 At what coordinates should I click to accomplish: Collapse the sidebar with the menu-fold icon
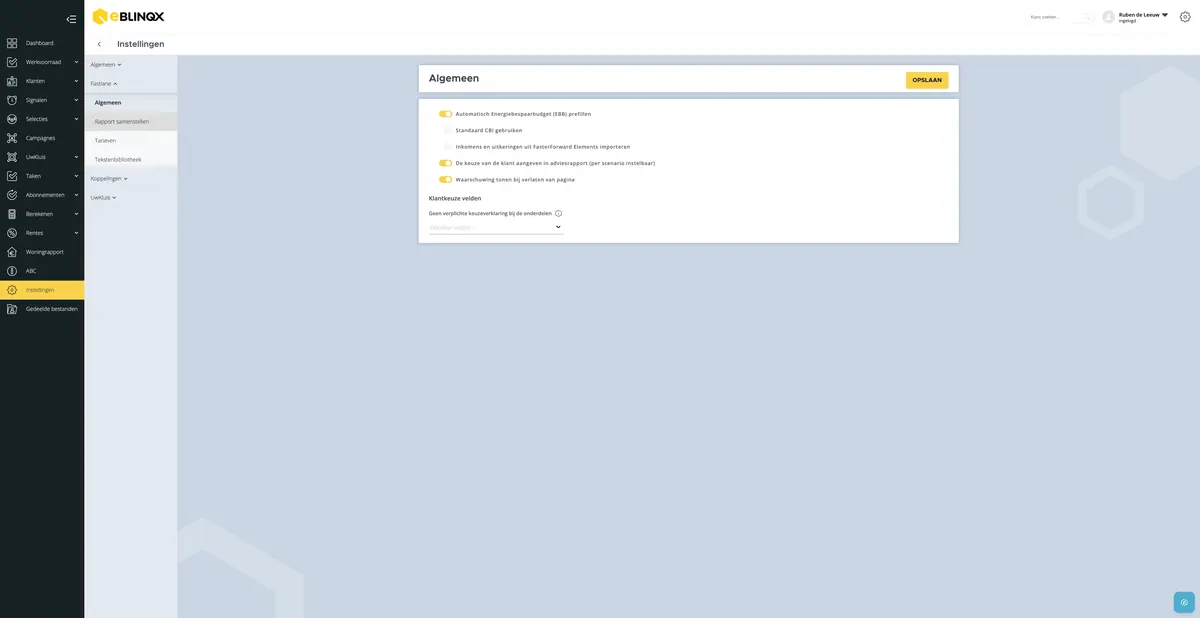coord(71,19)
